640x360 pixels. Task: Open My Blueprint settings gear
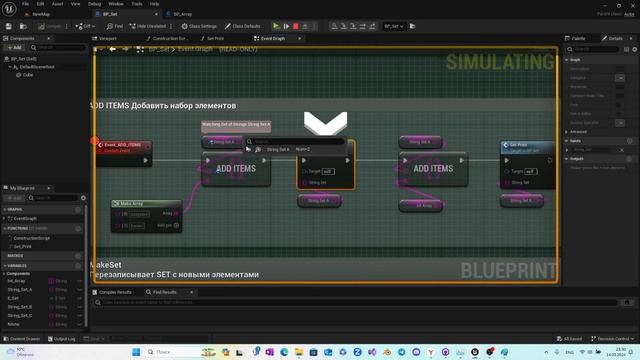pos(83,198)
